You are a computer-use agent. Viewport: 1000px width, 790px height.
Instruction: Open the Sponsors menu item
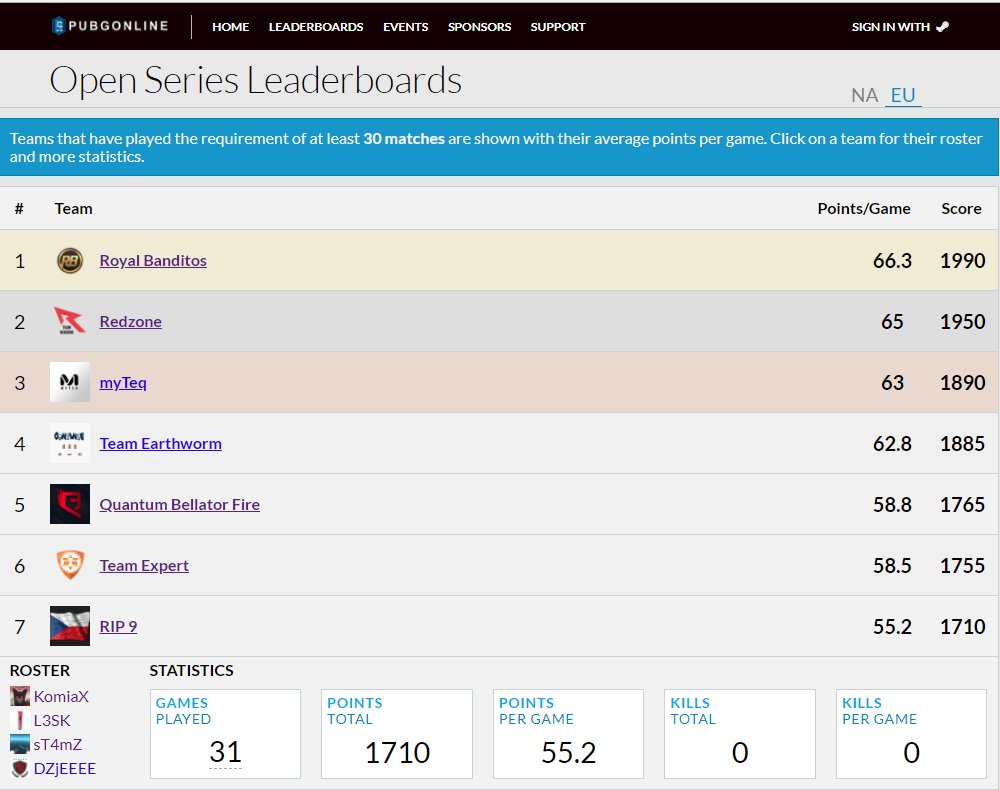click(479, 27)
